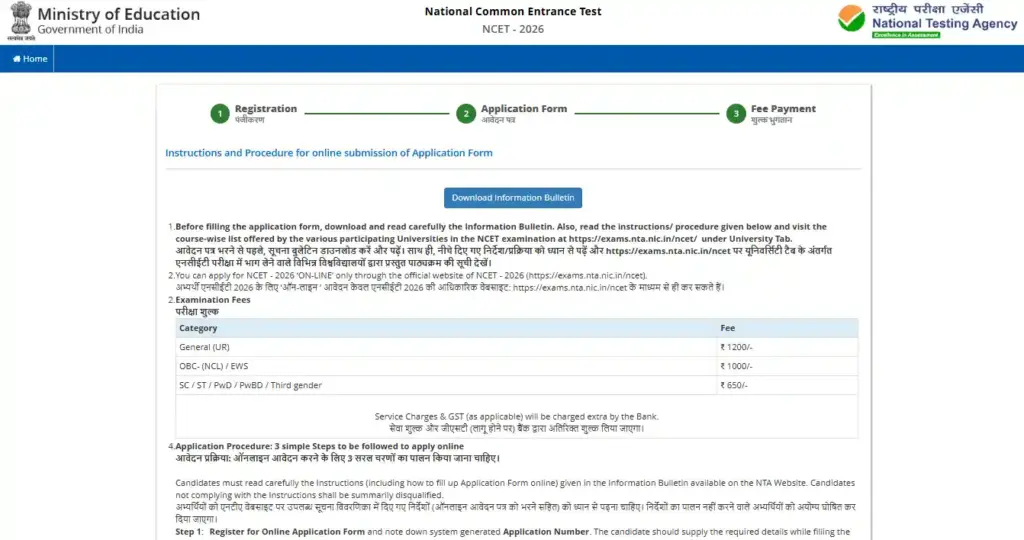Open the Registration step label
Screen dimensions: 1024x540
click(265, 109)
